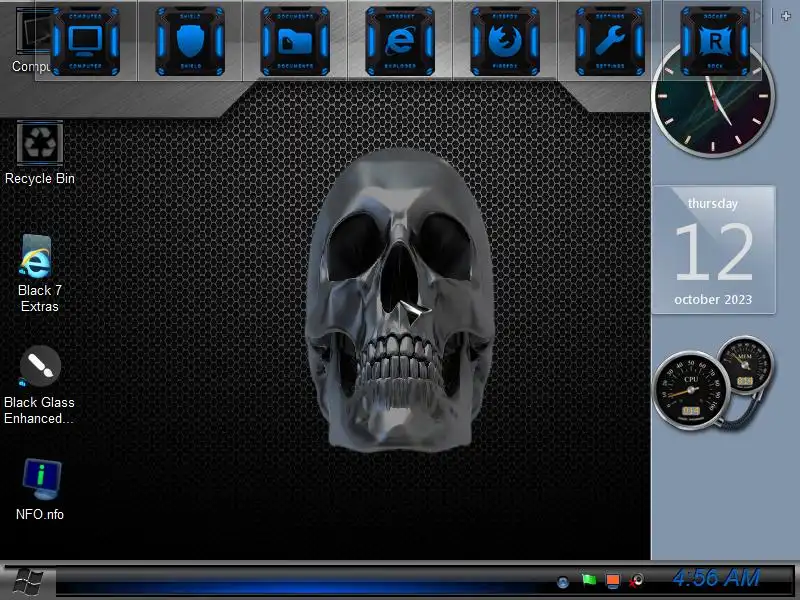Launch Internet Explorer from the dock
This screenshot has height=600, width=800.
pyautogui.click(x=400, y=41)
